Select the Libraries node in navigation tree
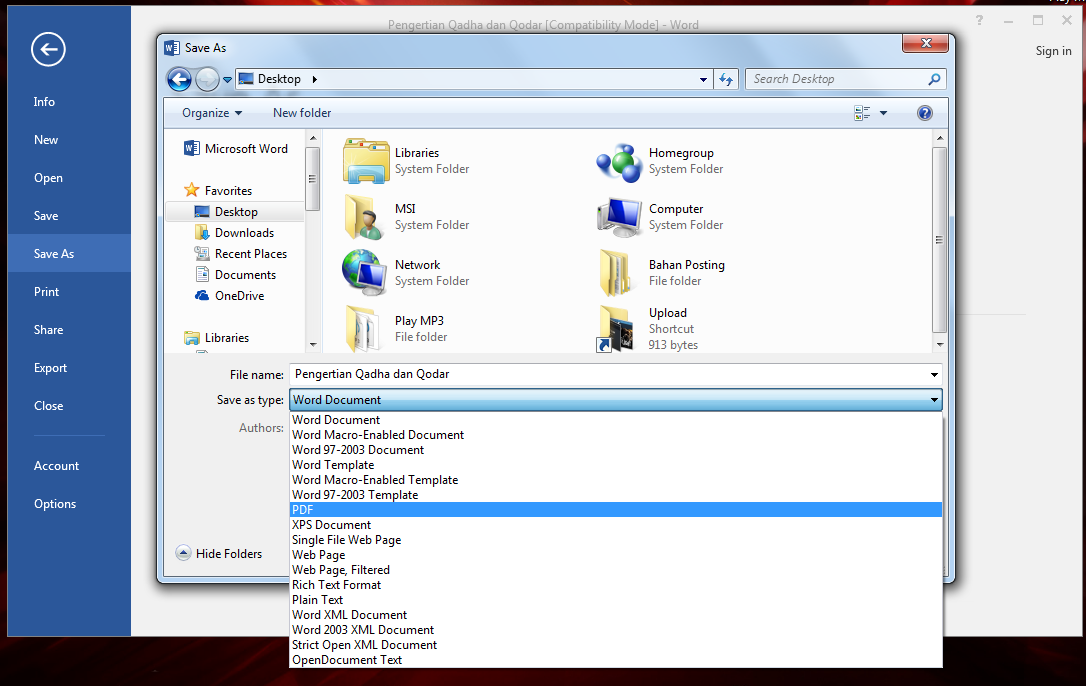The width and height of the screenshot is (1086, 686). tap(226, 338)
